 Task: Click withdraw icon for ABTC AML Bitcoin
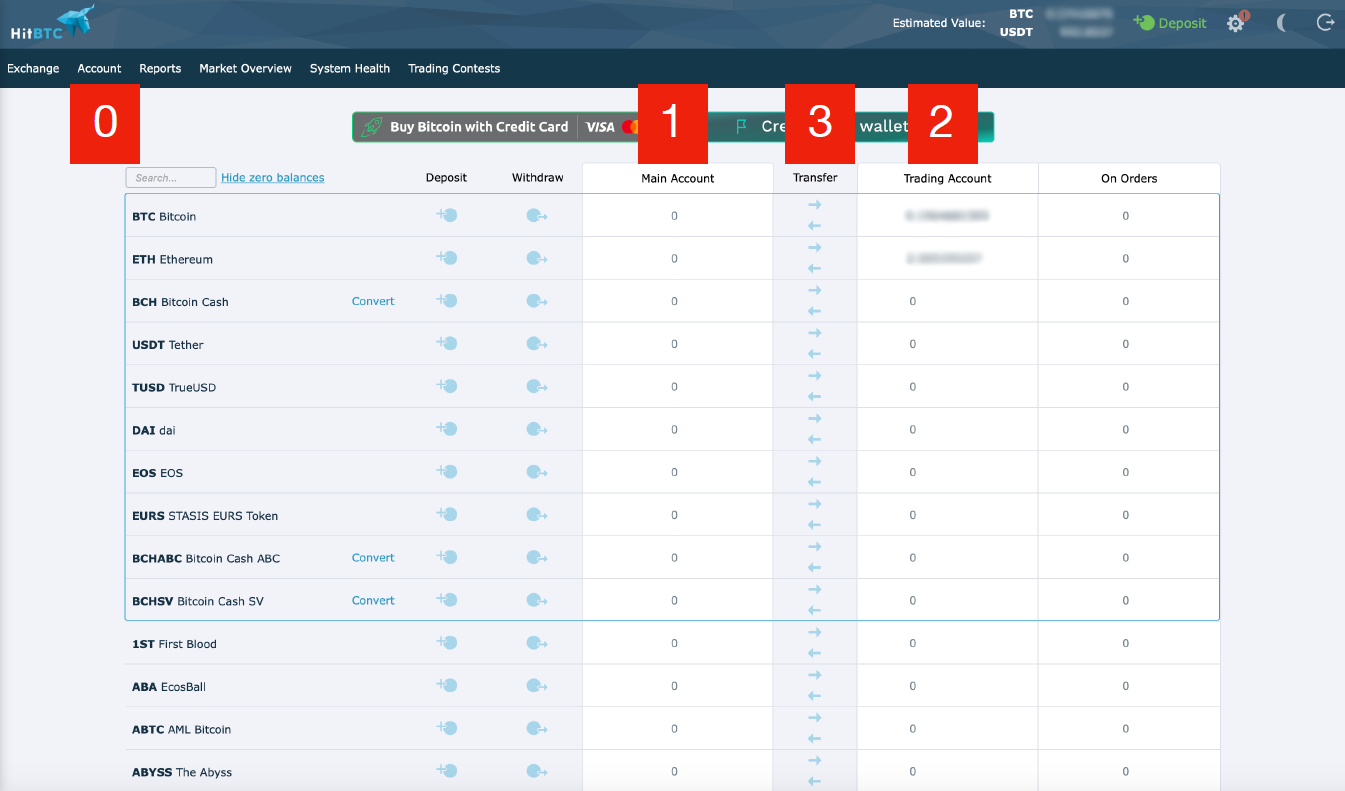click(x=537, y=730)
